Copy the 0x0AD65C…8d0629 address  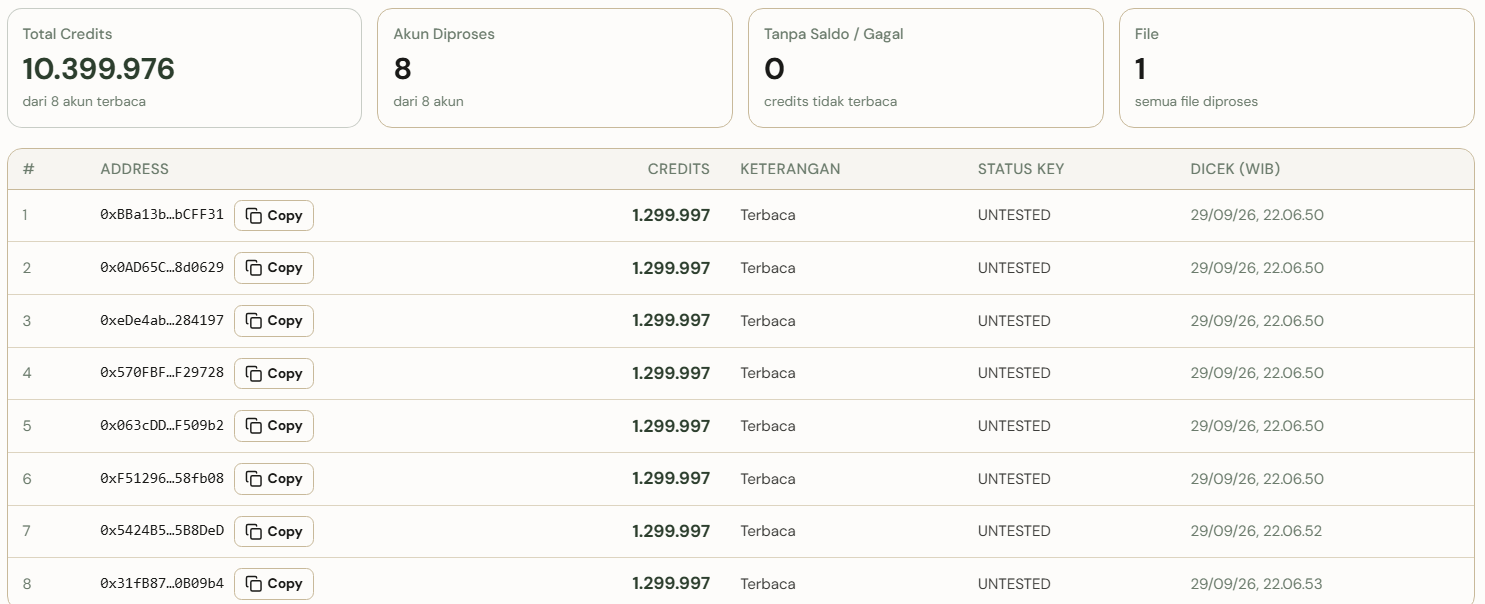coord(274,268)
